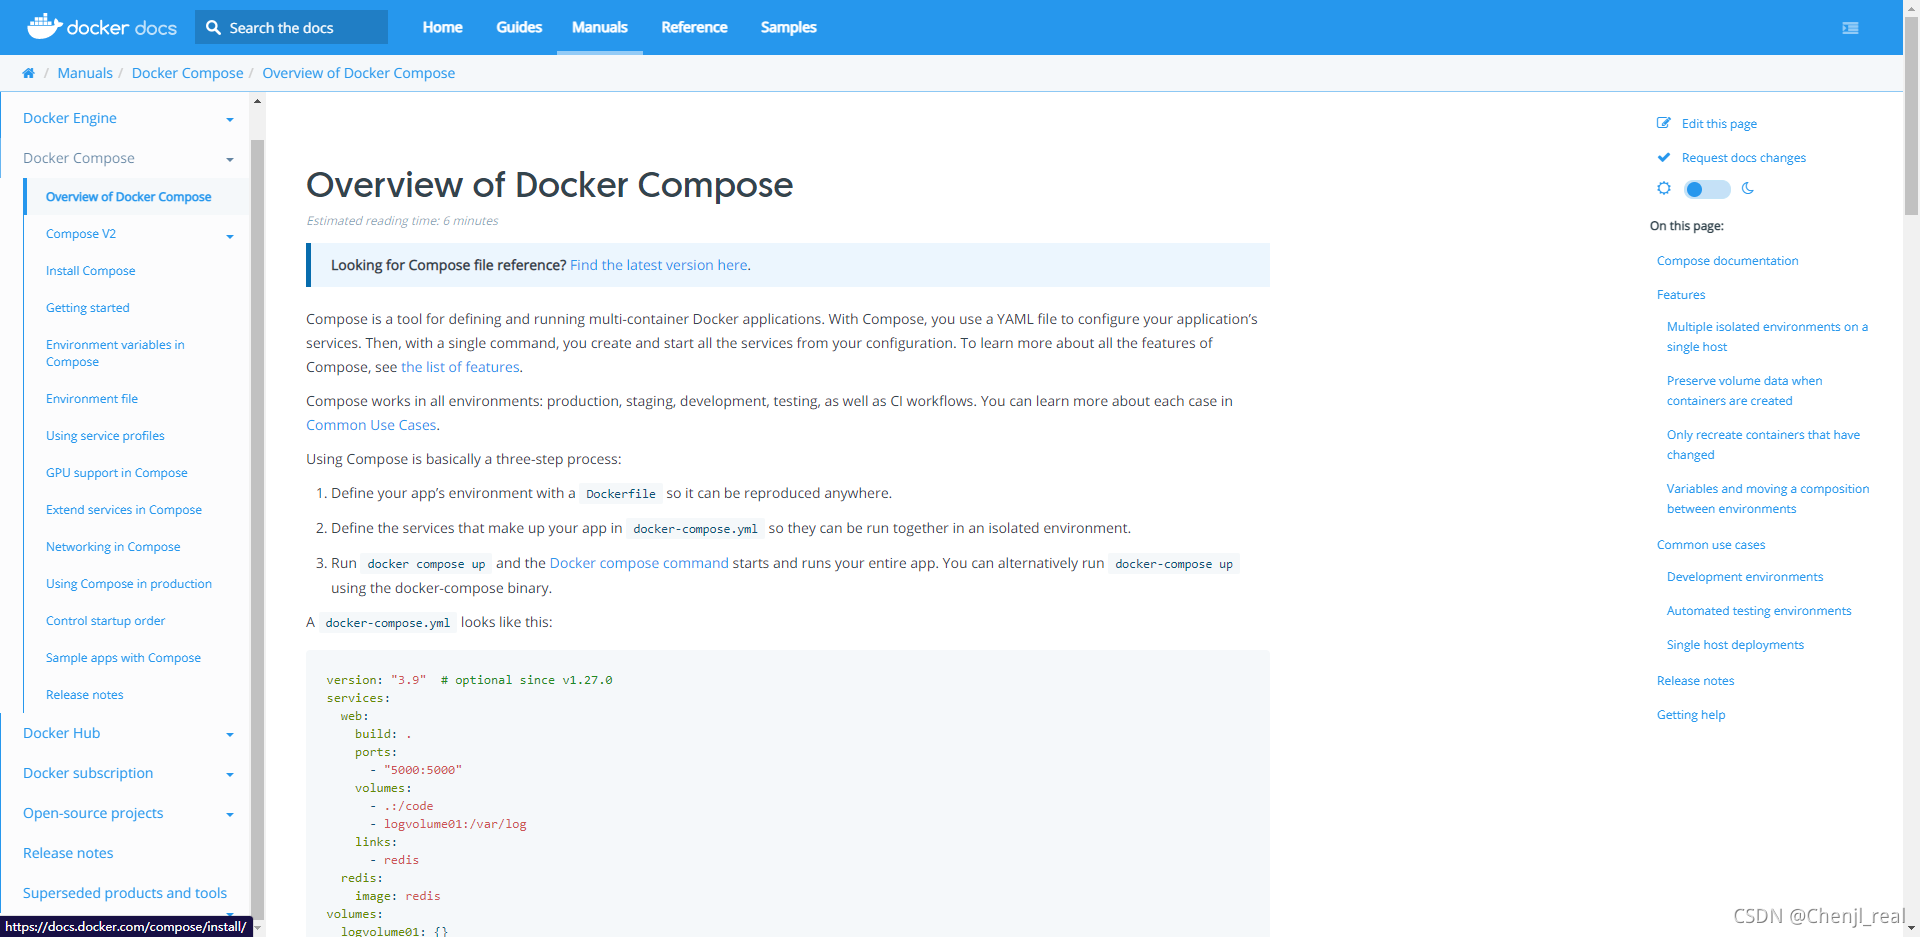Jump to Features section
Screen dimensions: 1920x937
(1681, 295)
